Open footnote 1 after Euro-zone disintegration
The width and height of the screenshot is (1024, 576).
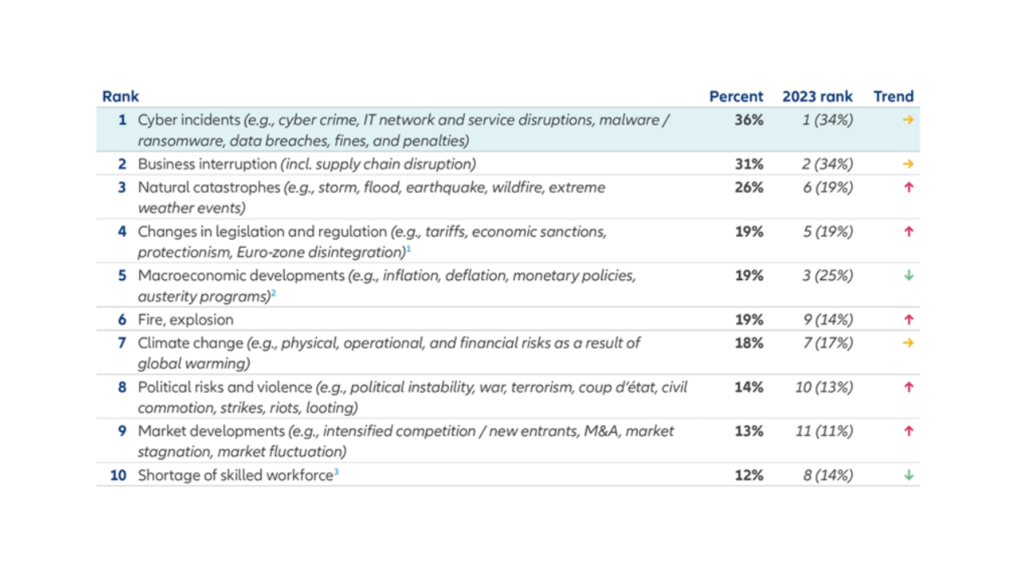(409, 249)
